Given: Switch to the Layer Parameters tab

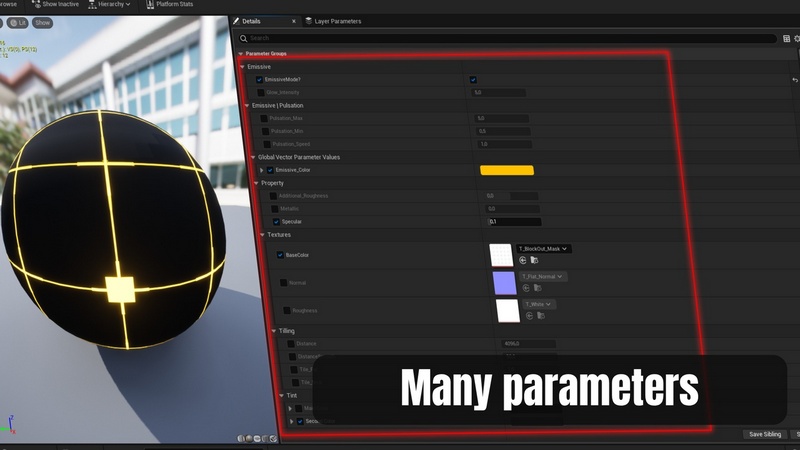Looking at the screenshot, I should pos(335,21).
